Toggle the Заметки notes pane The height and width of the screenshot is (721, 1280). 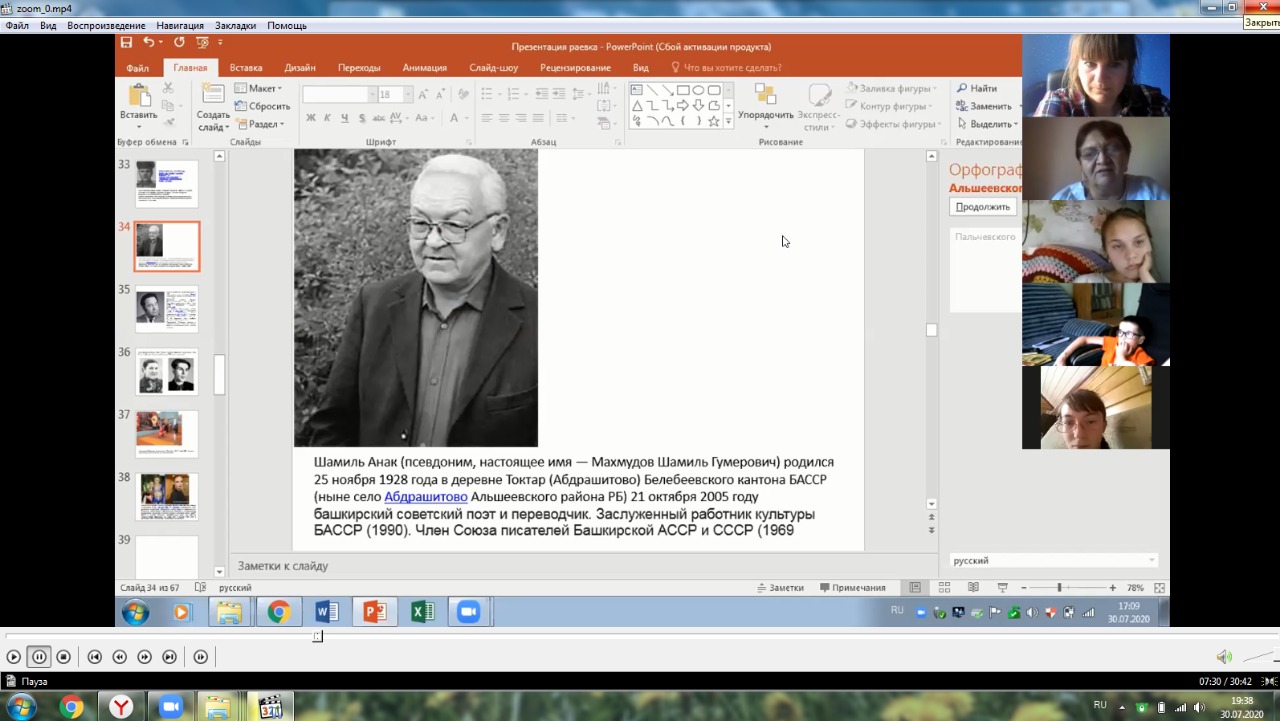click(x=780, y=588)
